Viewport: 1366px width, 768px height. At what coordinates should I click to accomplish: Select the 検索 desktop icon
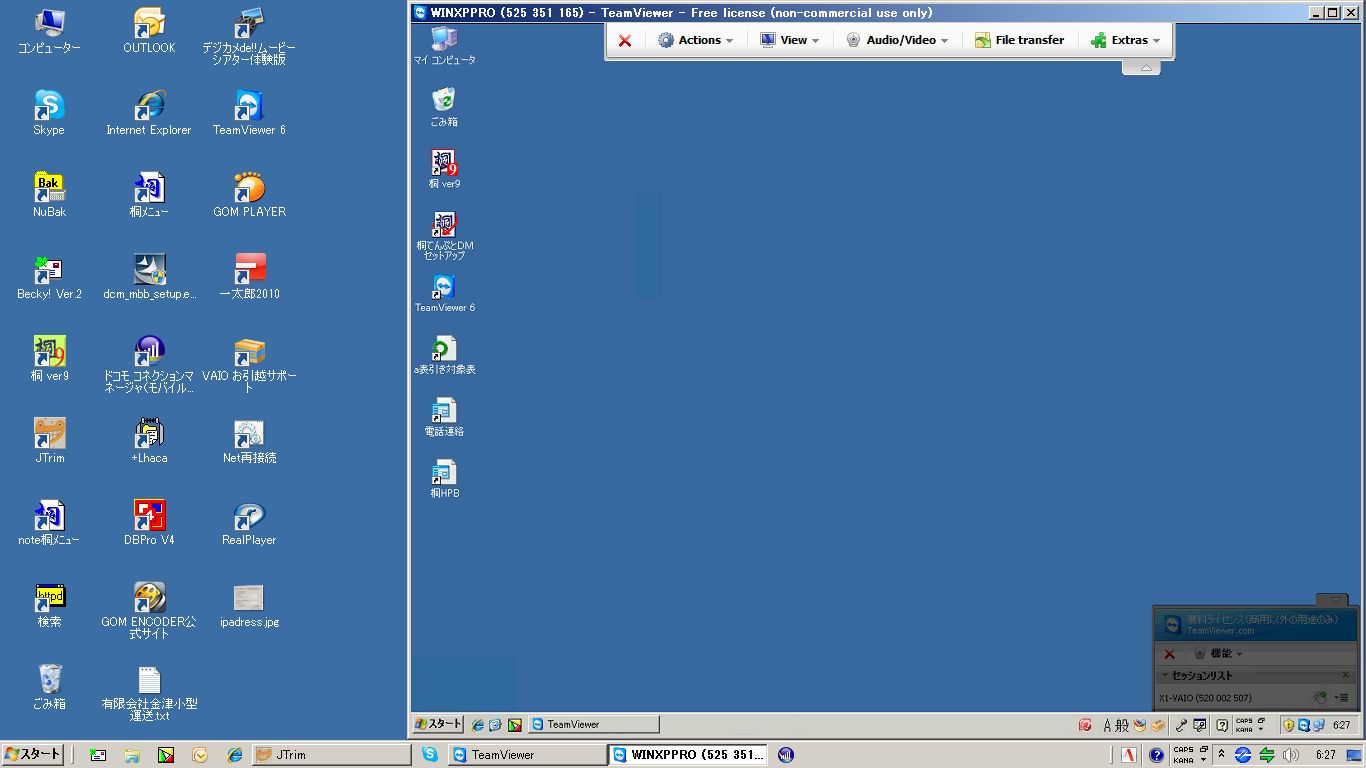pyautogui.click(x=49, y=605)
